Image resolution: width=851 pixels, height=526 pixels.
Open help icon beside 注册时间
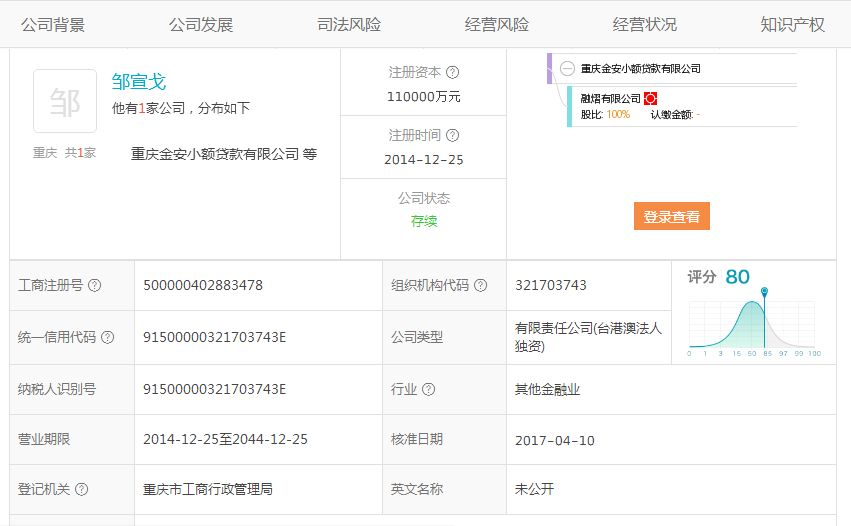pyautogui.click(x=453, y=135)
